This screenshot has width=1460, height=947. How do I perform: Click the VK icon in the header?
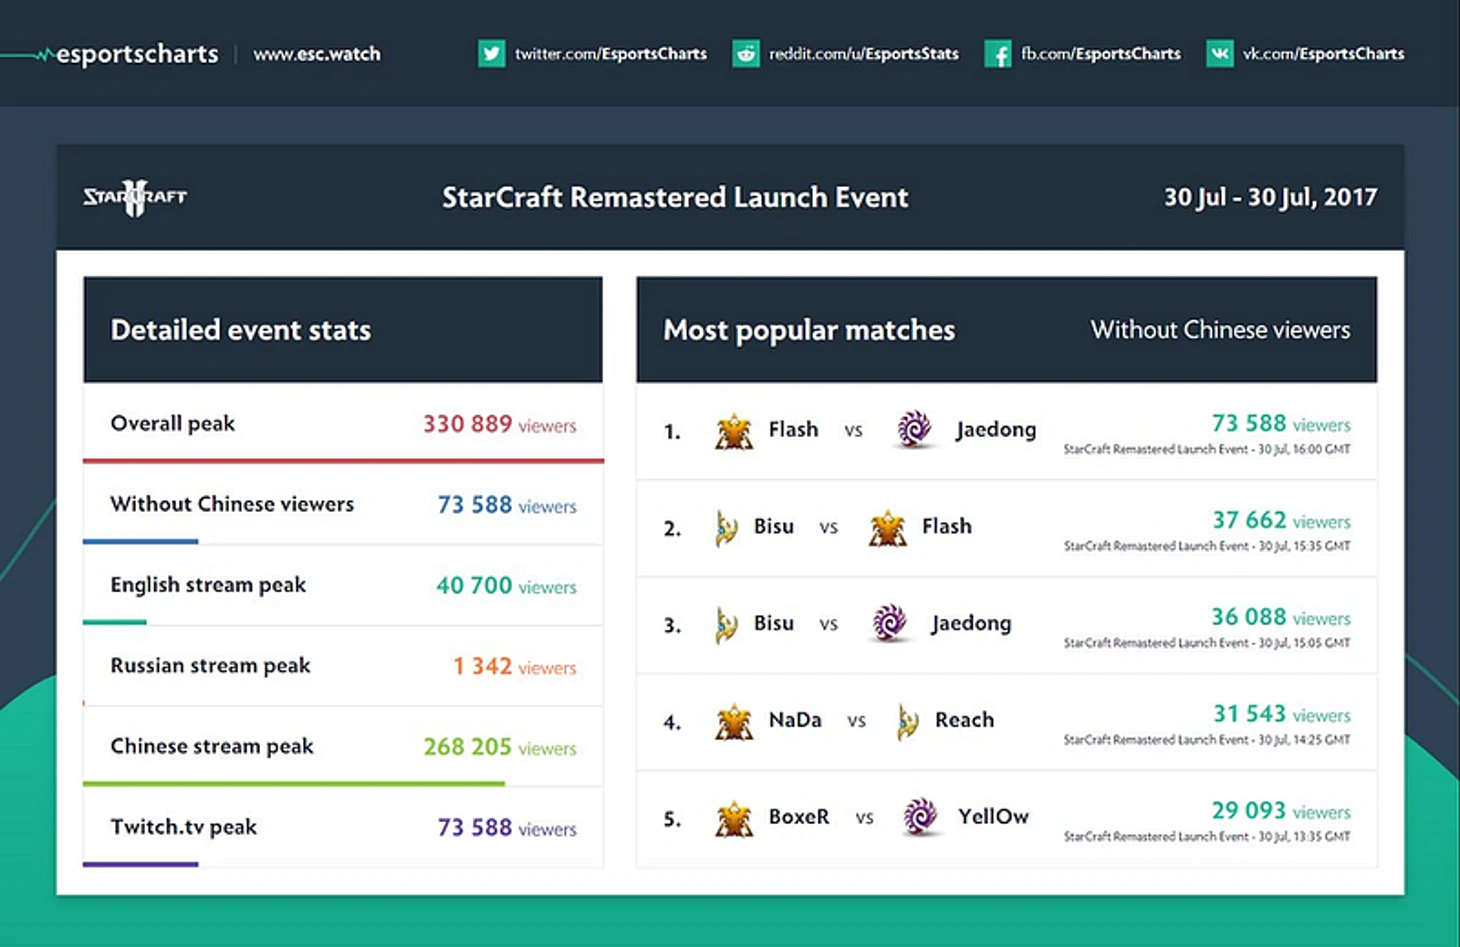1220,53
